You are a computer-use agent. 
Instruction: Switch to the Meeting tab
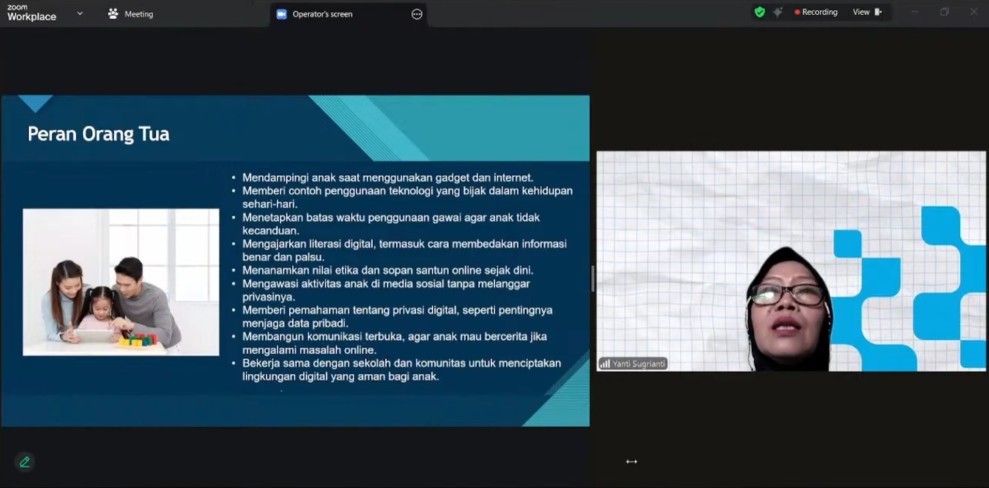131,14
